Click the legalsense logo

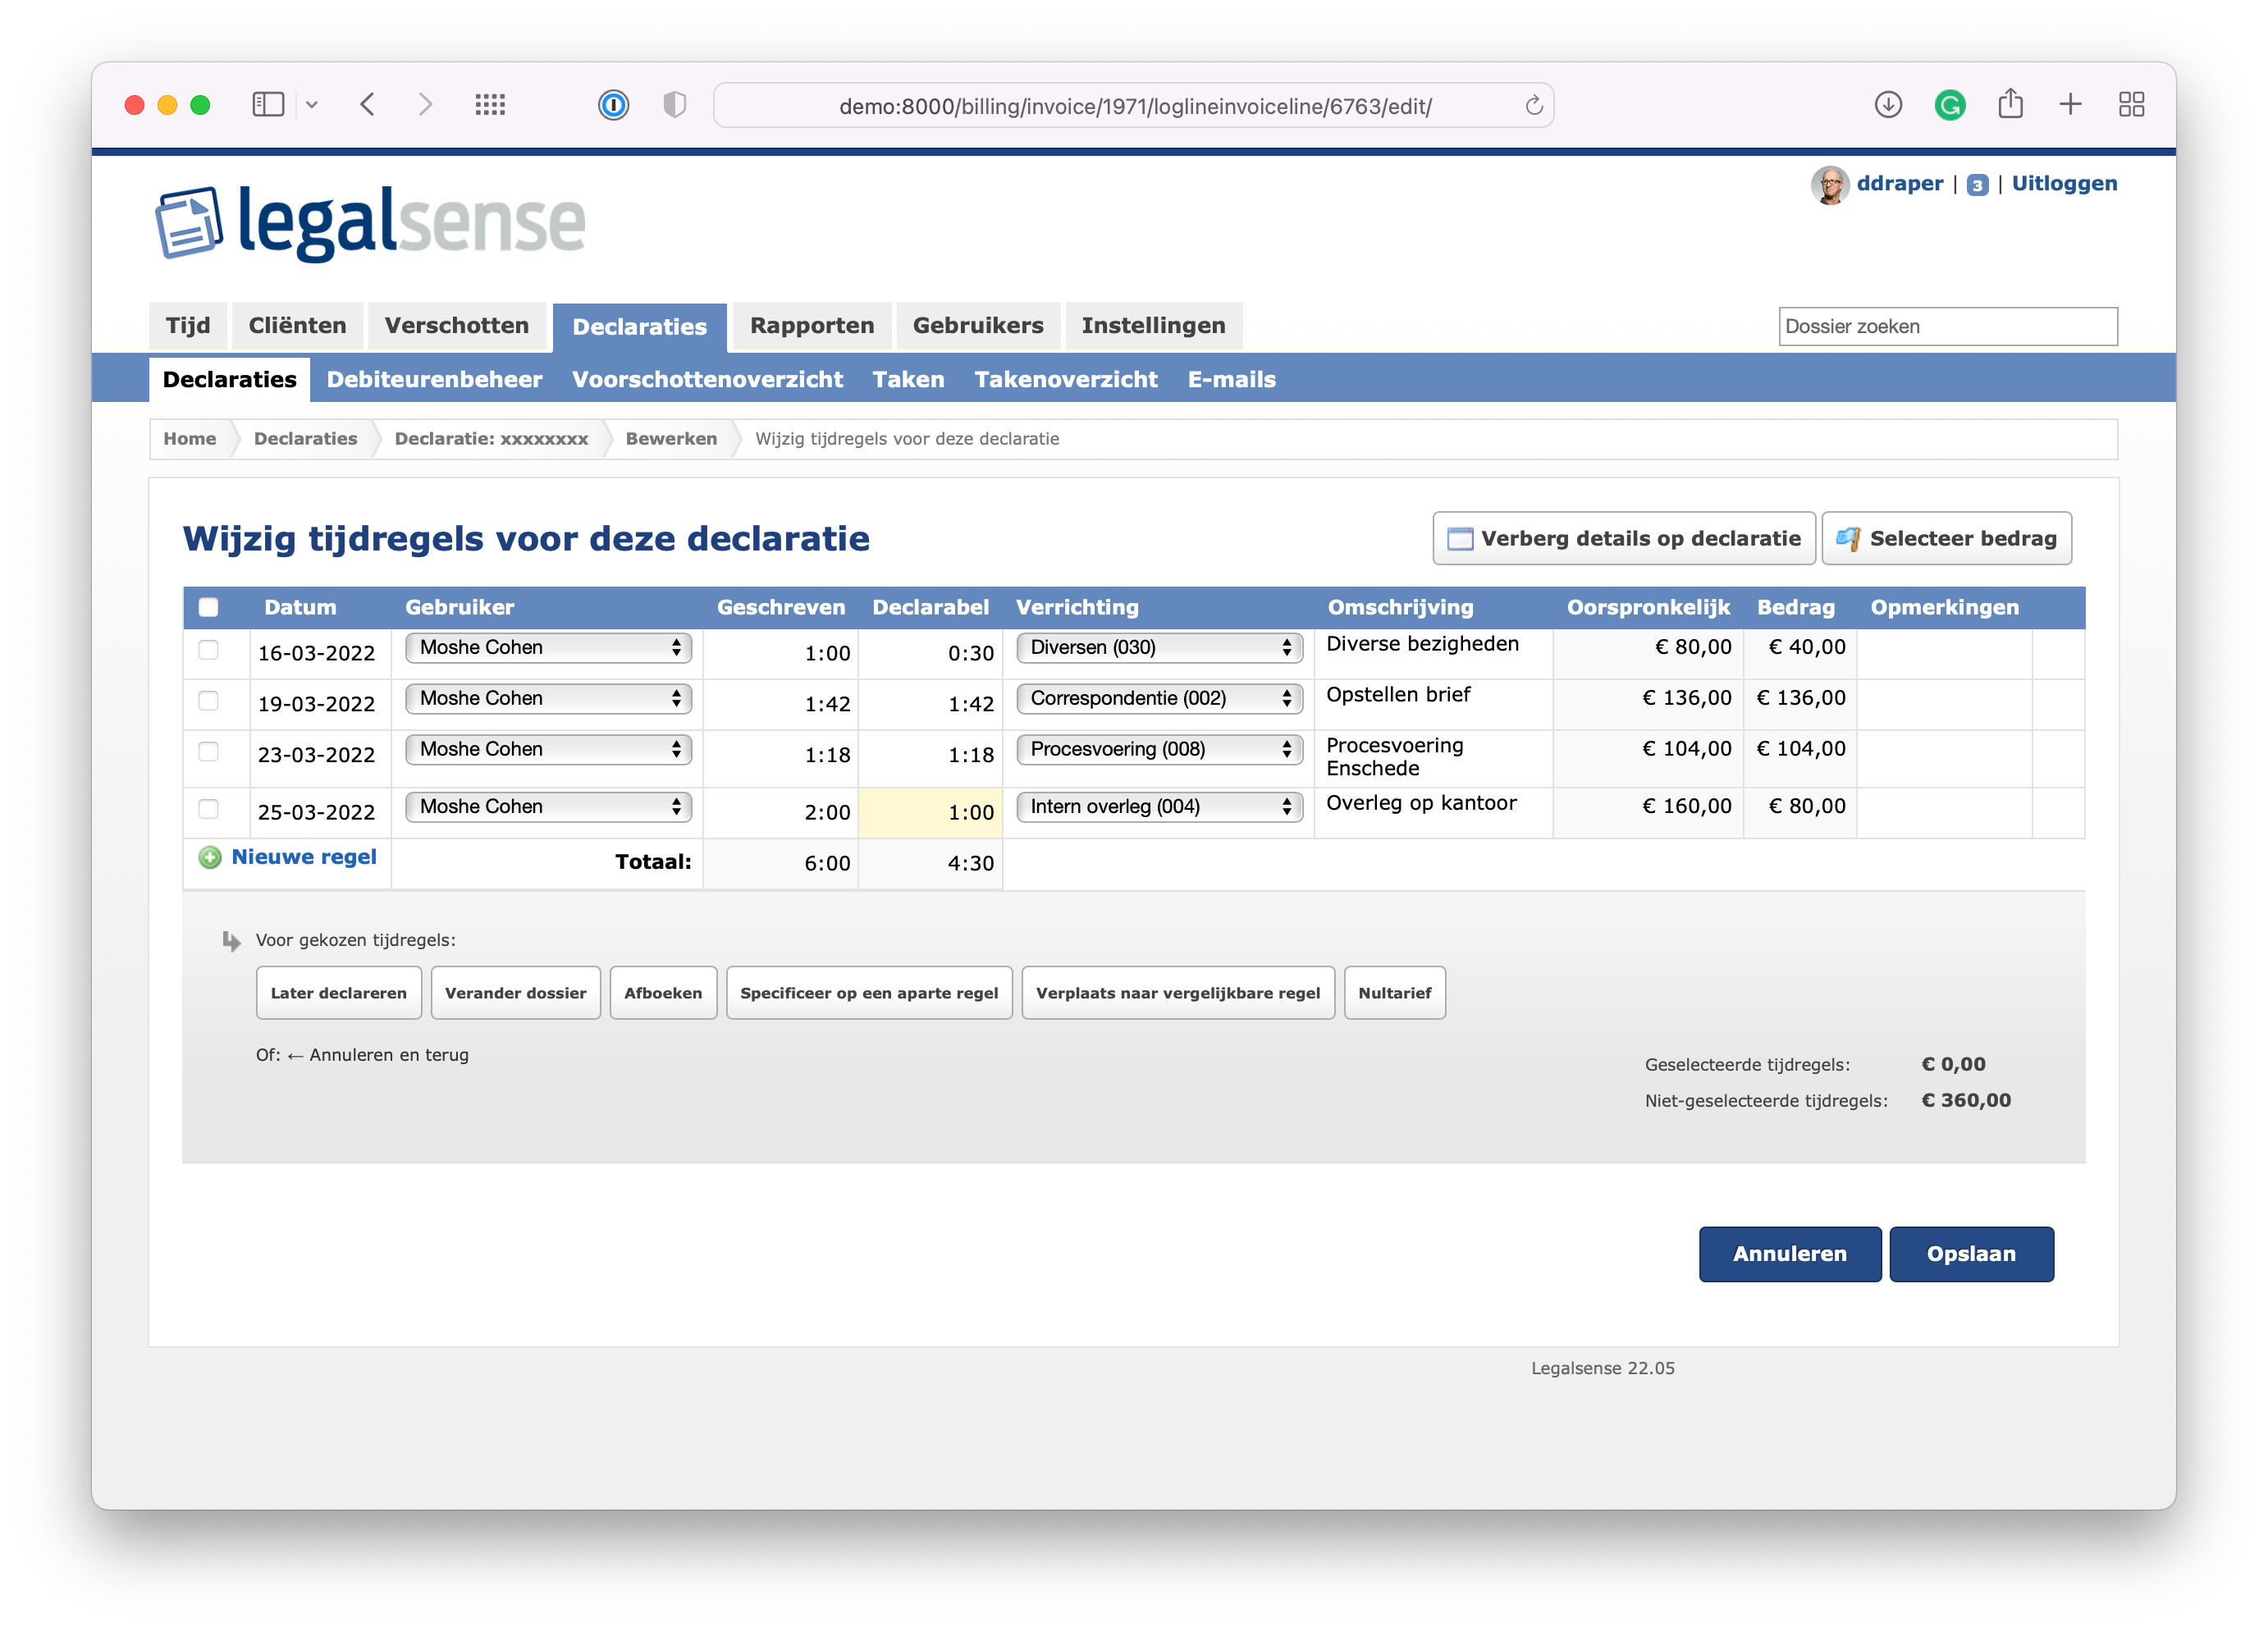[371, 222]
